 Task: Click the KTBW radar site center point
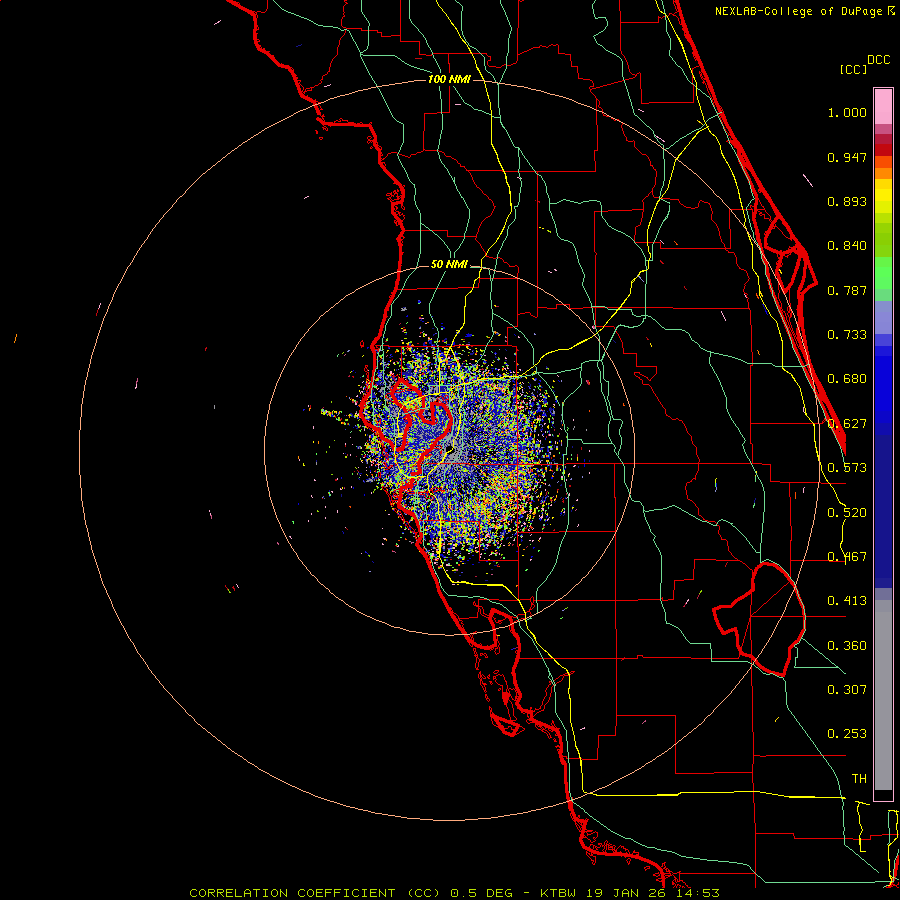(449, 449)
